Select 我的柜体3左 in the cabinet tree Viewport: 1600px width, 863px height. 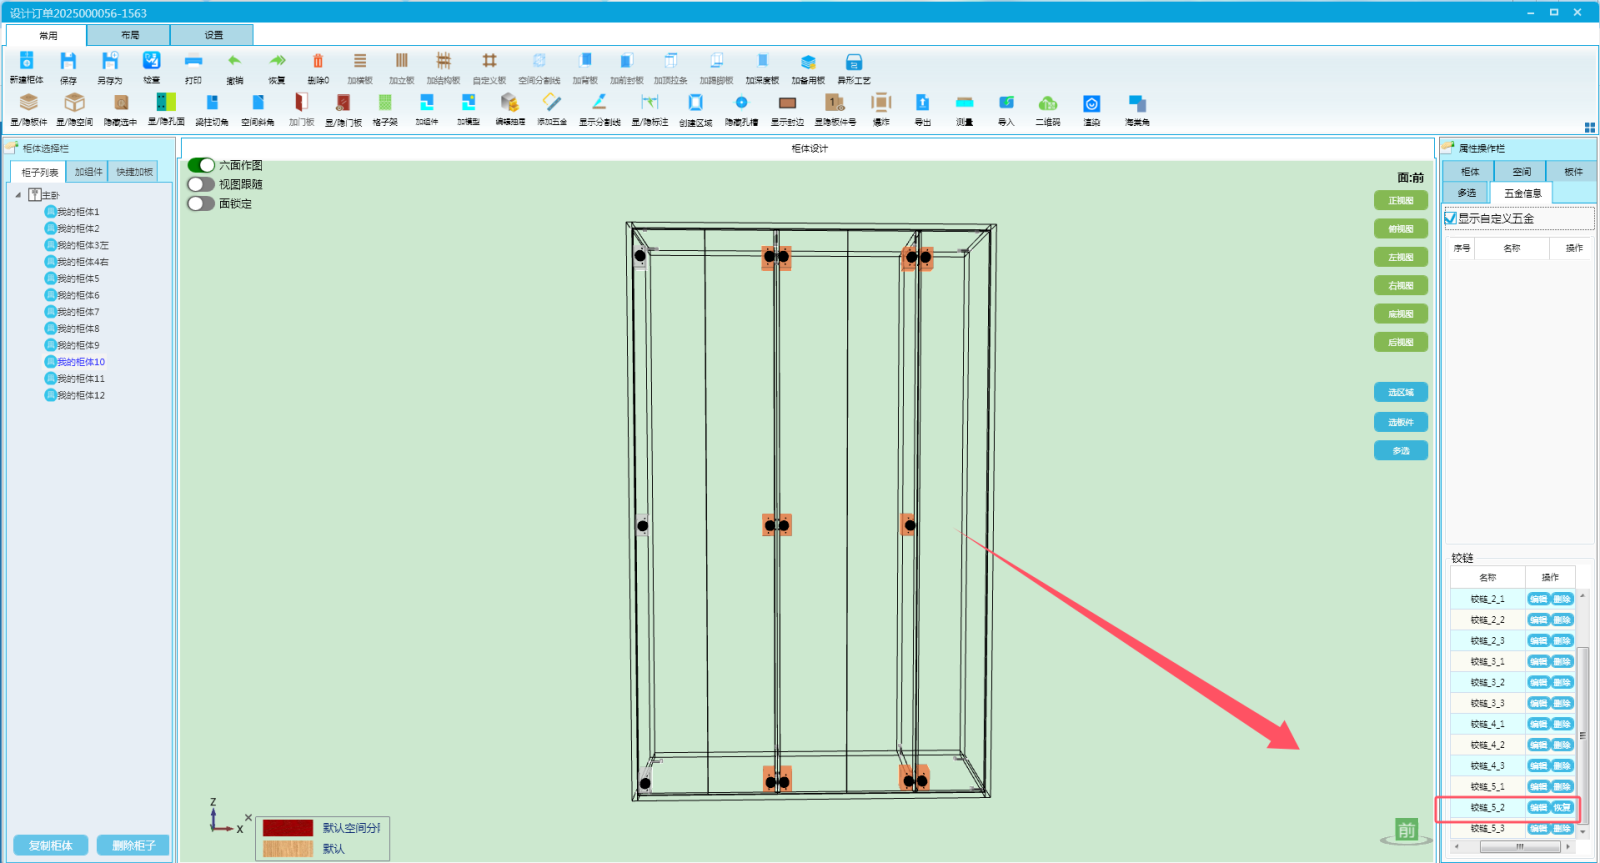(77, 245)
